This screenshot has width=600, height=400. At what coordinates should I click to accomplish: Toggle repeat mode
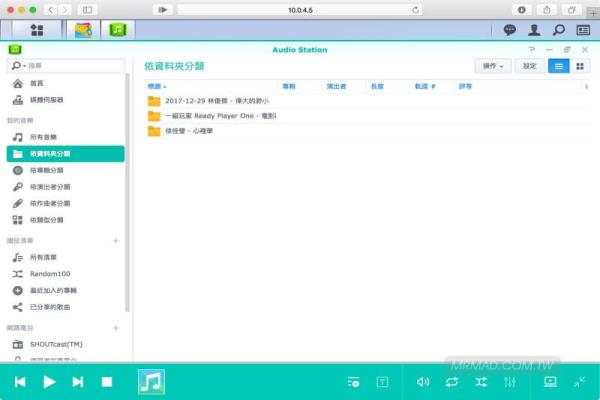(452, 382)
